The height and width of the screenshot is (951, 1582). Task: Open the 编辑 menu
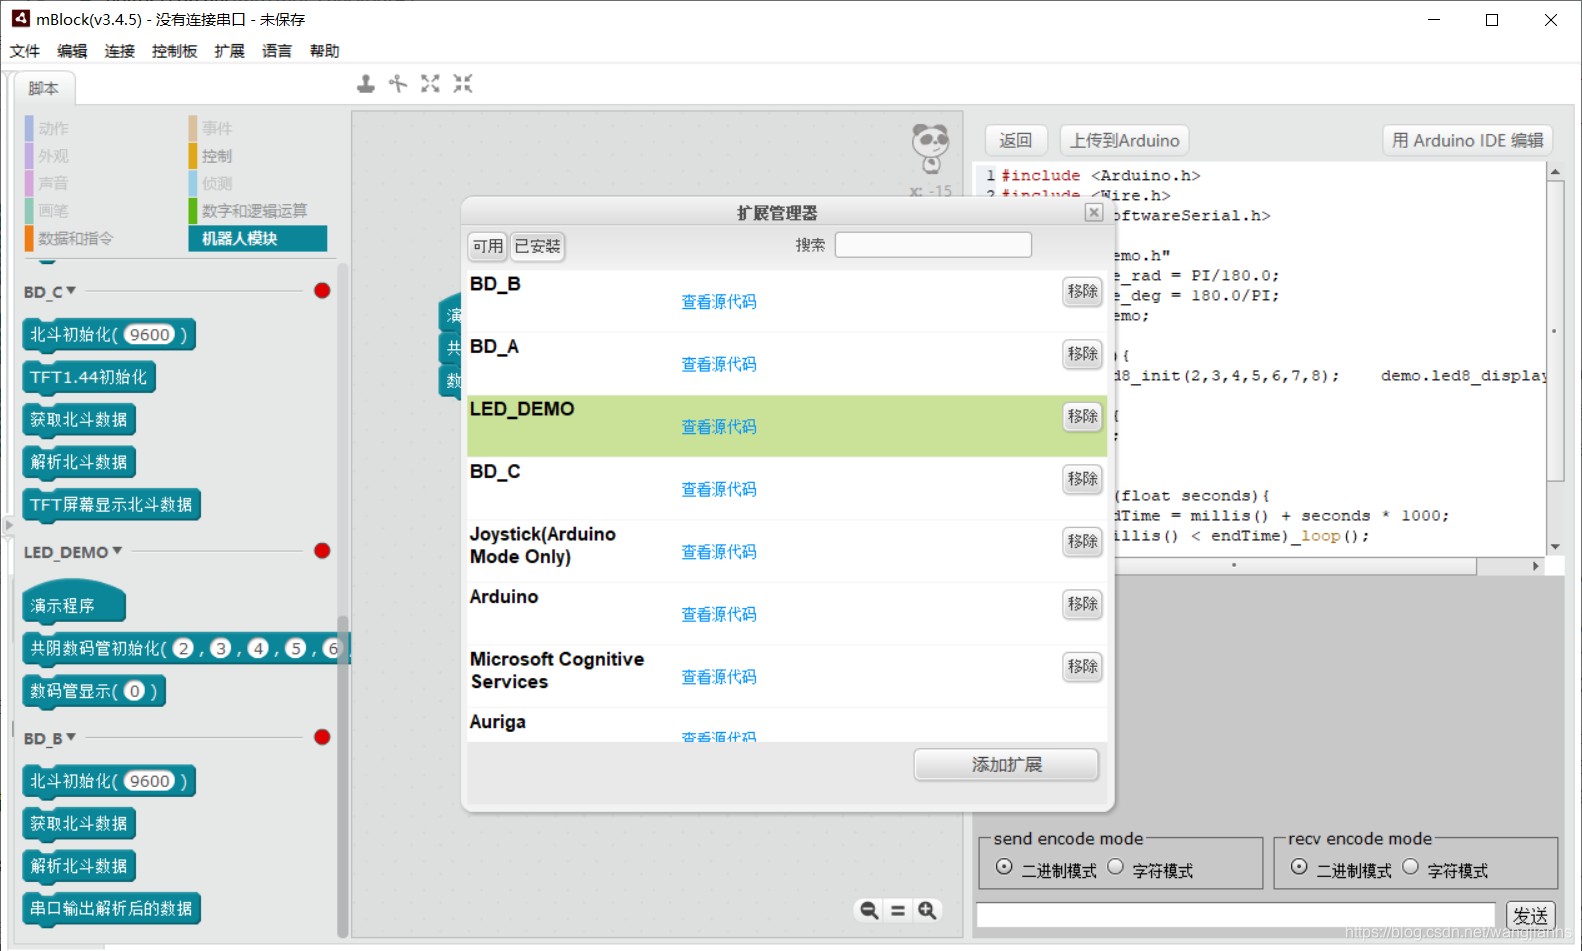(72, 51)
